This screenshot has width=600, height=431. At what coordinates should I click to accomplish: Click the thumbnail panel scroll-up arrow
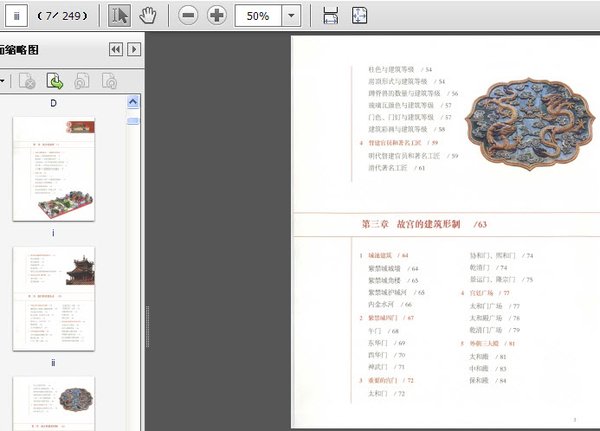(132, 102)
